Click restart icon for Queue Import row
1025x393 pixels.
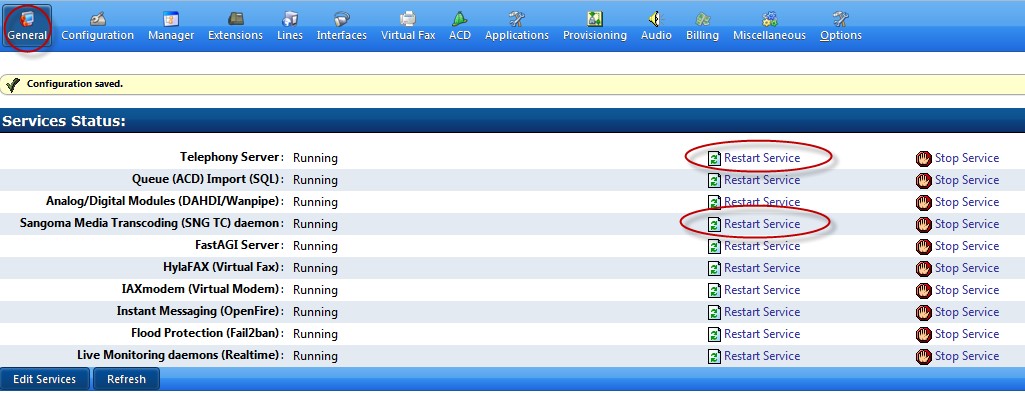pos(714,180)
